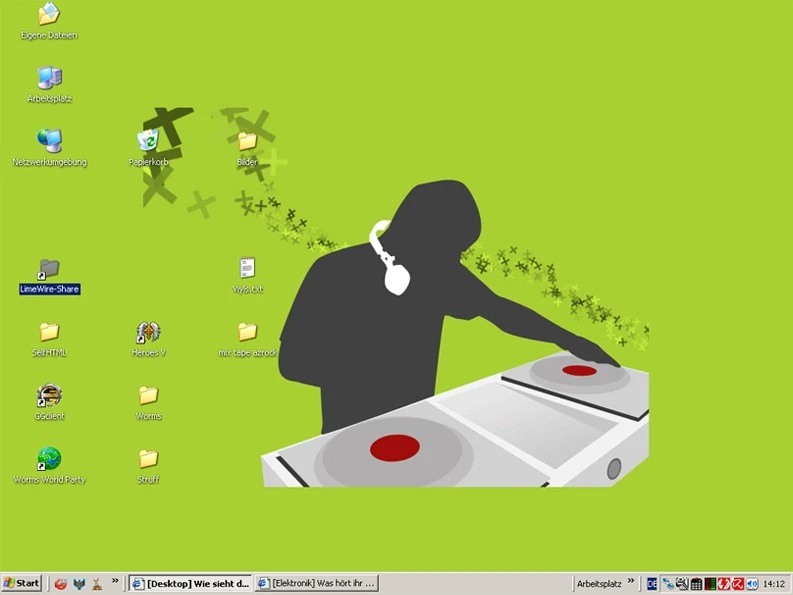Expand the Arbeitsplatz toolbar chevron

point(631,581)
